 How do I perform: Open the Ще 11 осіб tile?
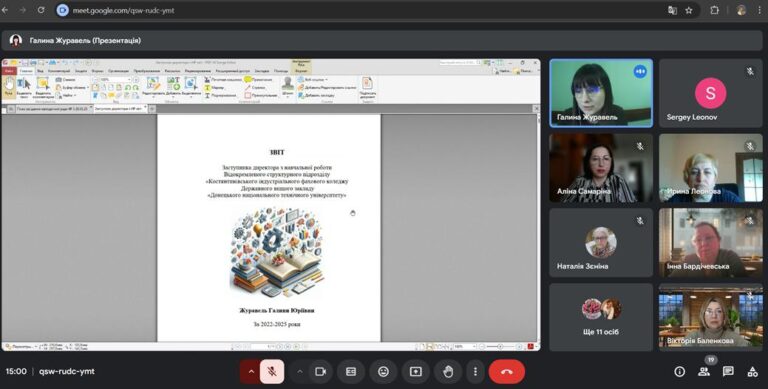(x=601, y=317)
